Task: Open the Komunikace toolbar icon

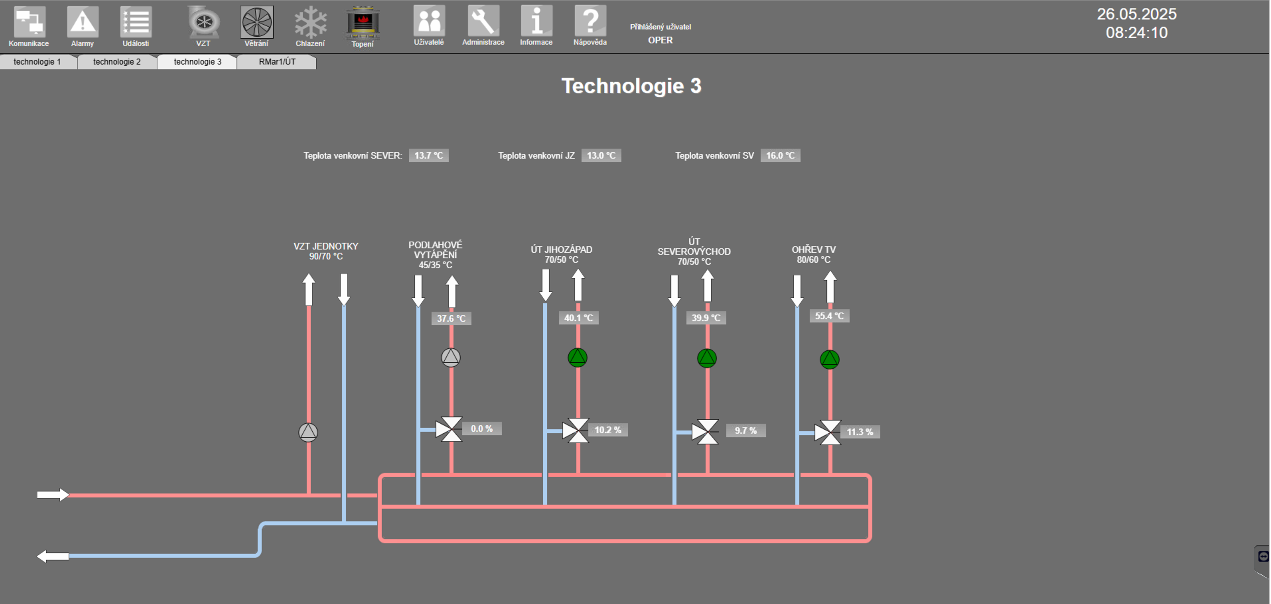Action: click(29, 22)
